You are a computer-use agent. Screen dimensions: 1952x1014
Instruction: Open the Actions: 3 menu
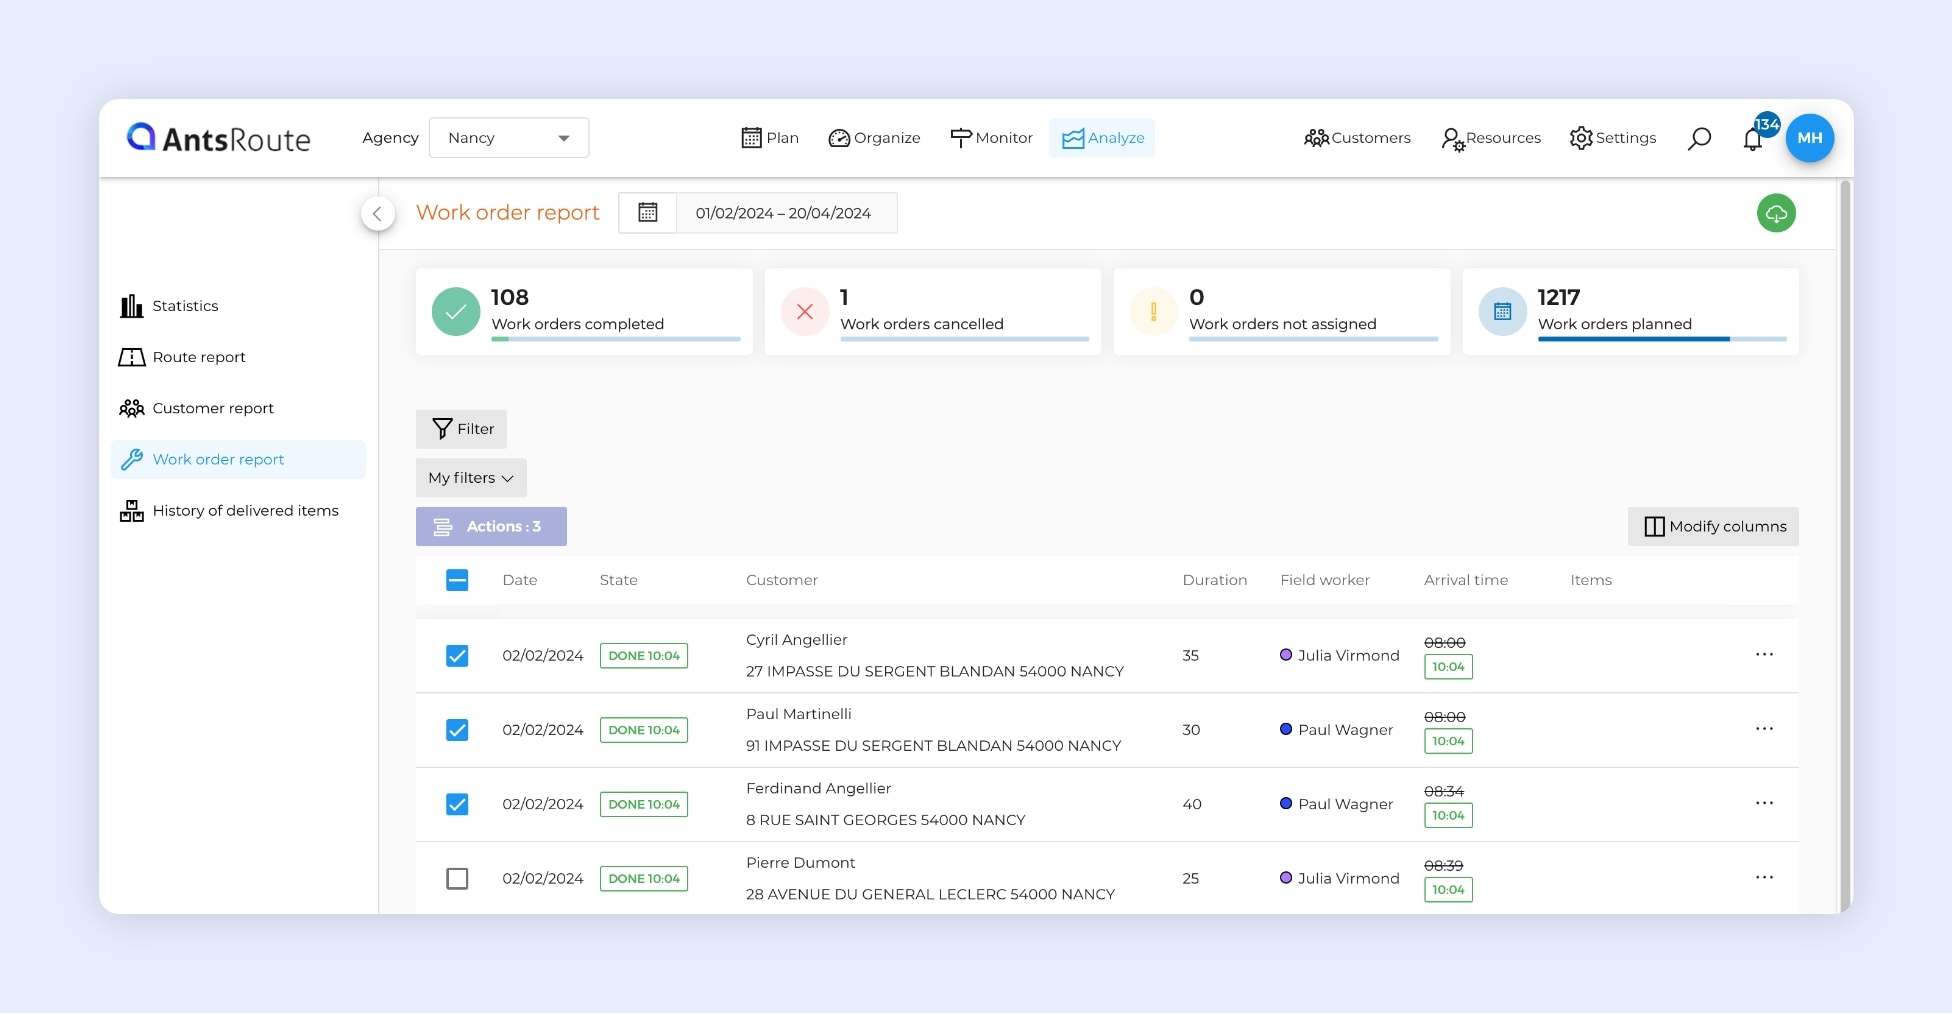pyautogui.click(x=491, y=527)
